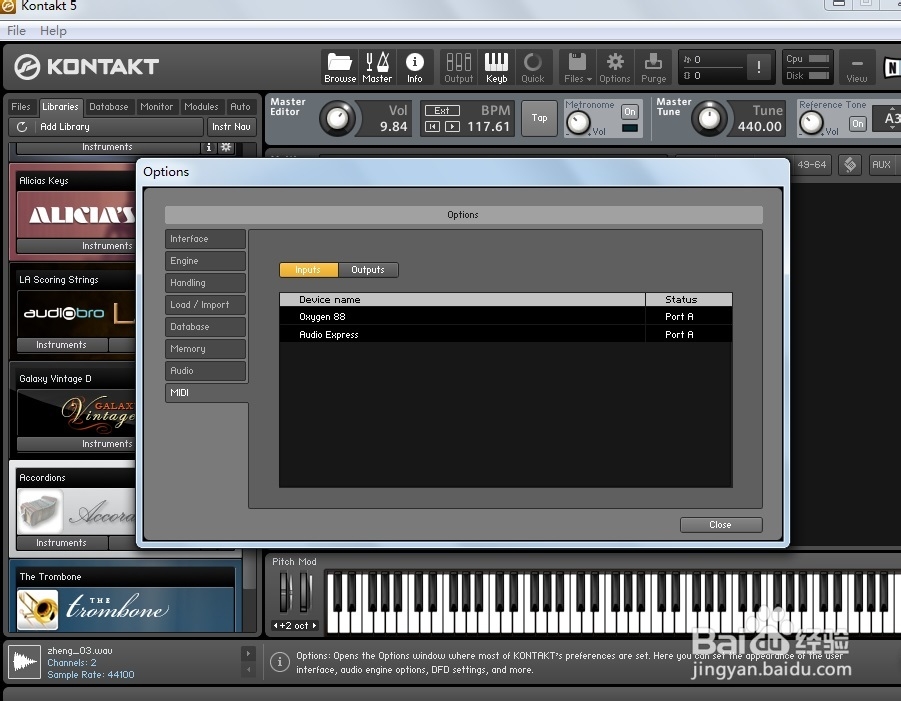
Task: Switch to MIDI Inputs view
Action: coord(309,269)
